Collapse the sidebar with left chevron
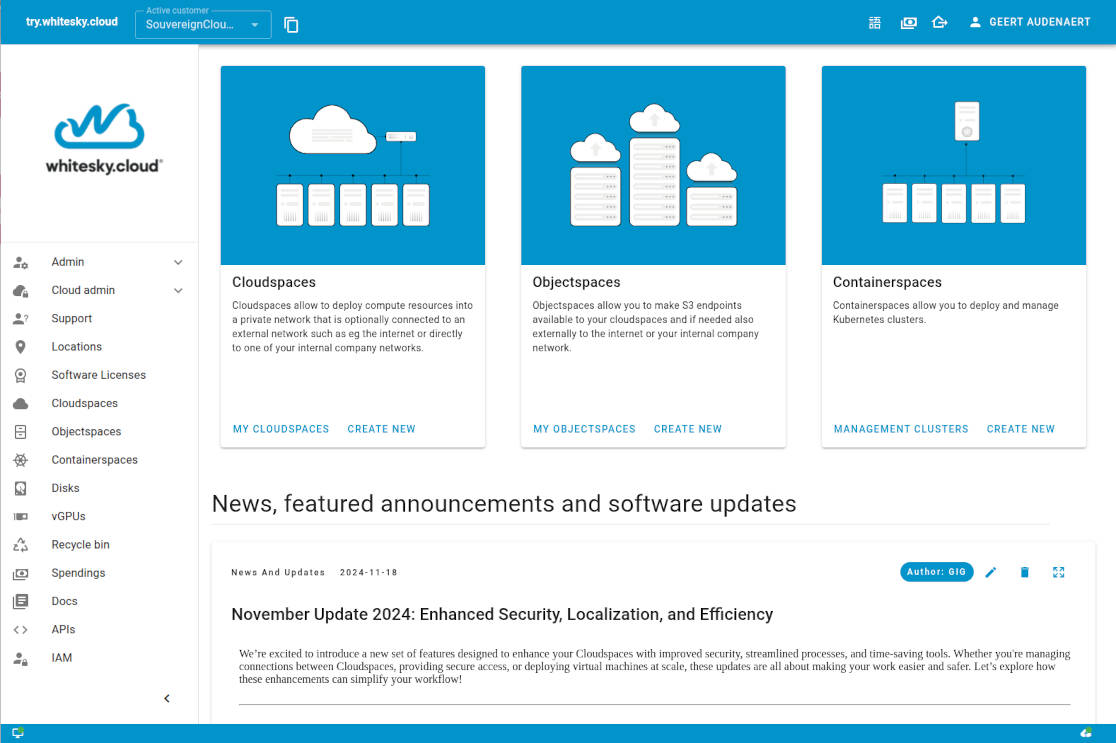This screenshot has height=743, width=1116. 167,698
